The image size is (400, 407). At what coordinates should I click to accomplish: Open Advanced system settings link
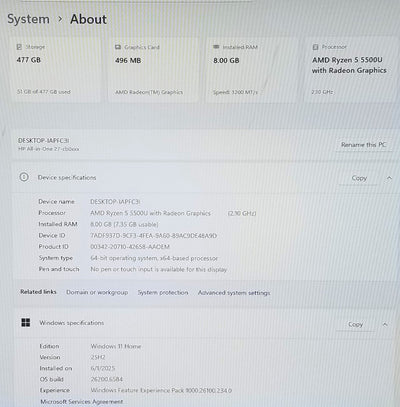point(234,293)
